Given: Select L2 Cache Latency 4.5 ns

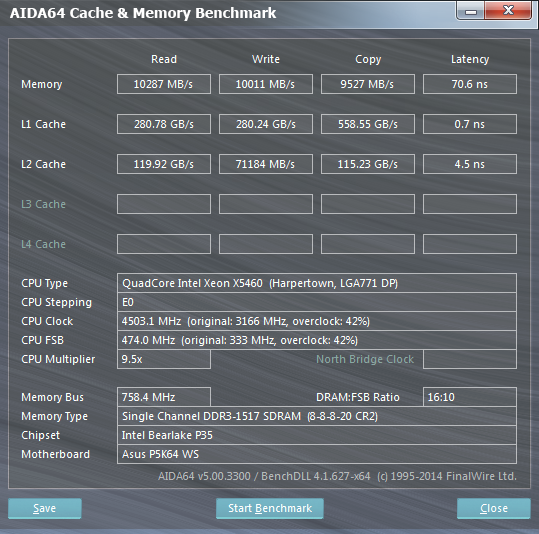Looking at the screenshot, I should point(470,164).
